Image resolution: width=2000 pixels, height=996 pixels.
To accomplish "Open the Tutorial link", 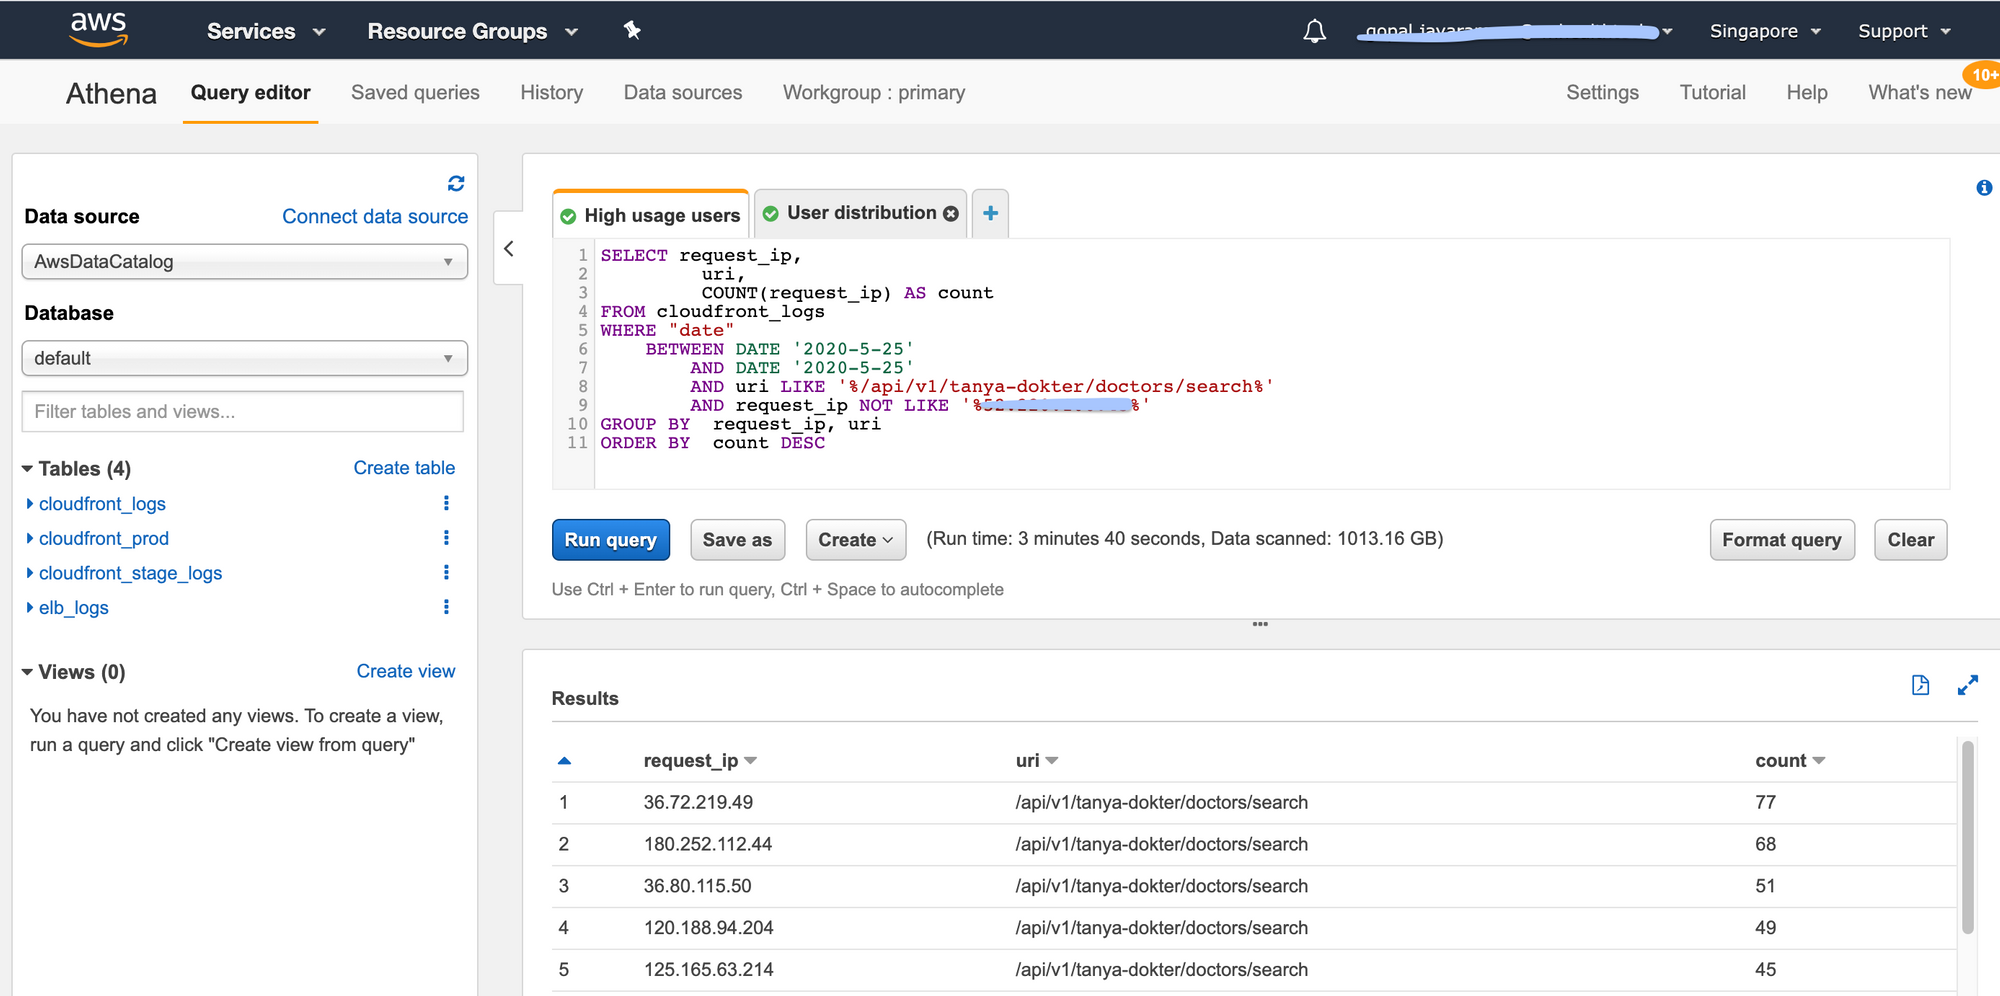I will [x=1712, y=93].
